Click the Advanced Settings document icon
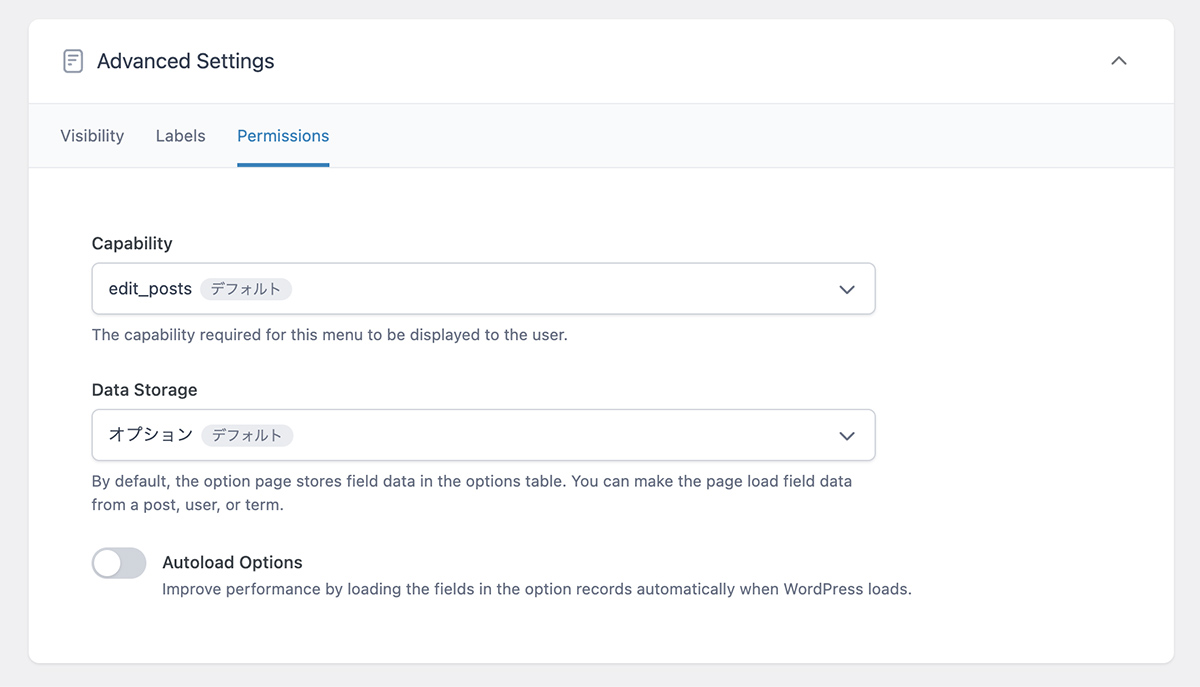This screenshot has height=687, width=1200. (x=73, y=61)
